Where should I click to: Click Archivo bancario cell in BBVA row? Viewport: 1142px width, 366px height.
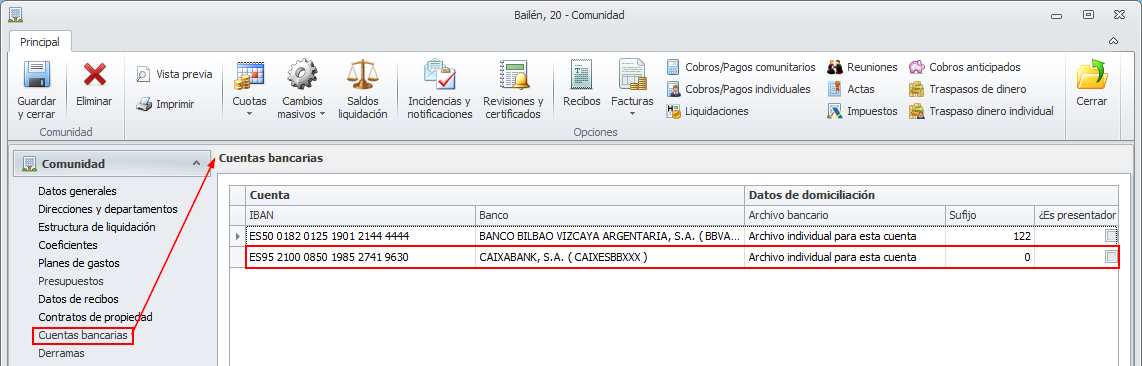coord(845,236)
